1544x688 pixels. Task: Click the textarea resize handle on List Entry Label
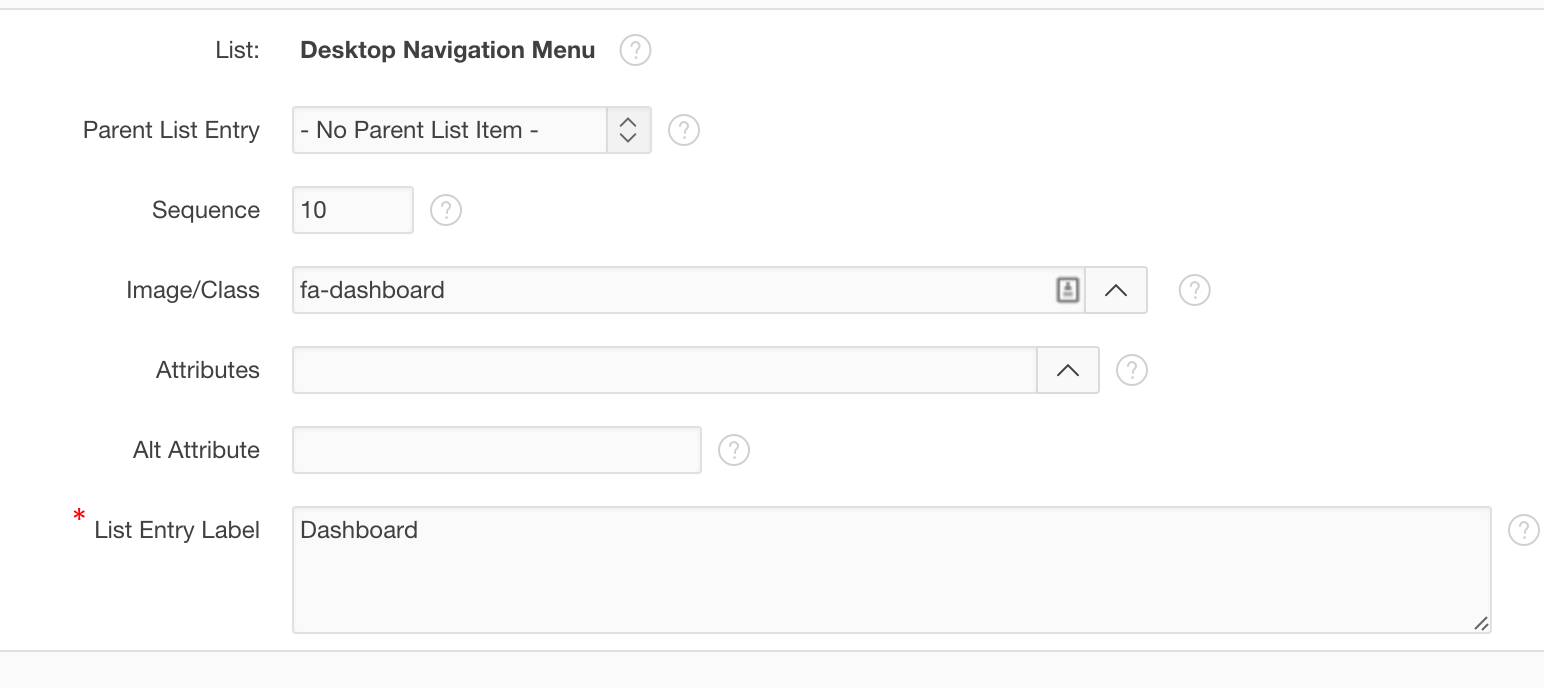point(1480,625)
